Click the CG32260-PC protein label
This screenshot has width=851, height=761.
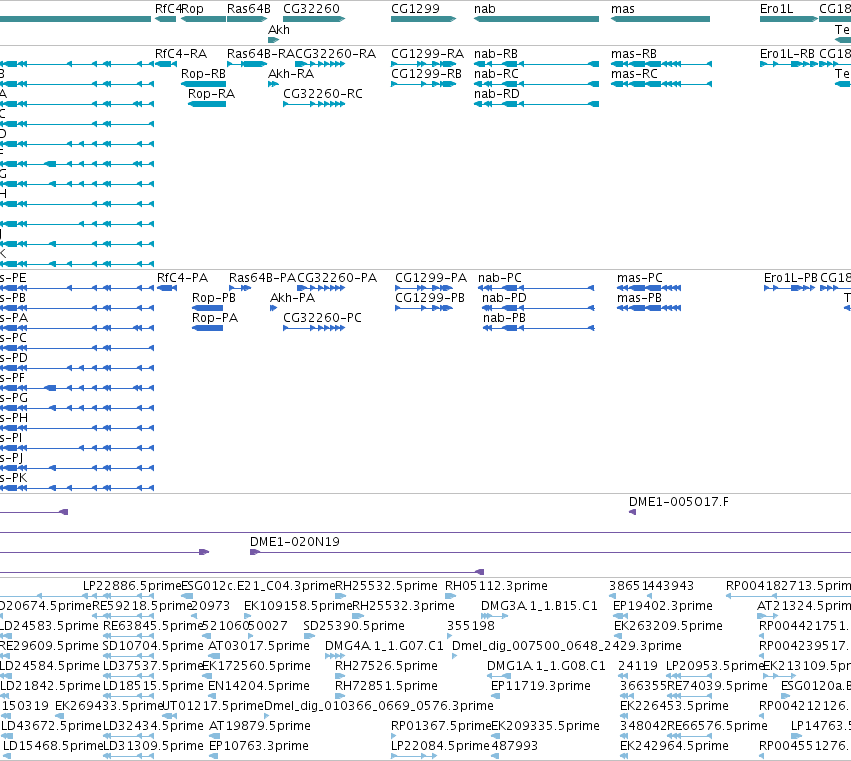click(322, 318)
